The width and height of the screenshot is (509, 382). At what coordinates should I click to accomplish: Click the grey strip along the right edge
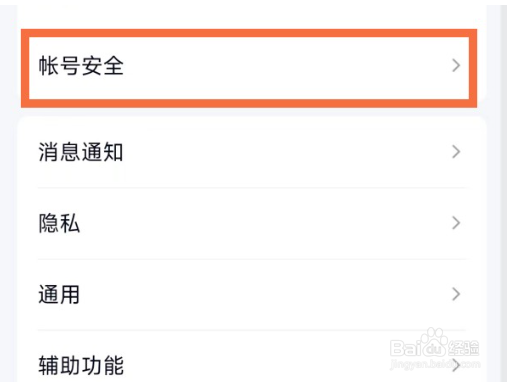click(x=503, y=193)
